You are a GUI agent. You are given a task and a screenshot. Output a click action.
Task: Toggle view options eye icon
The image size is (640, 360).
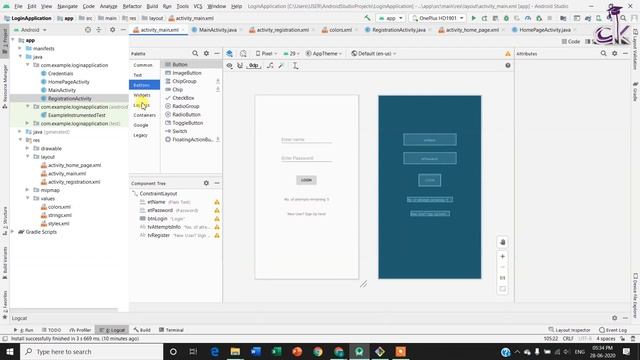tap(229, 65)
